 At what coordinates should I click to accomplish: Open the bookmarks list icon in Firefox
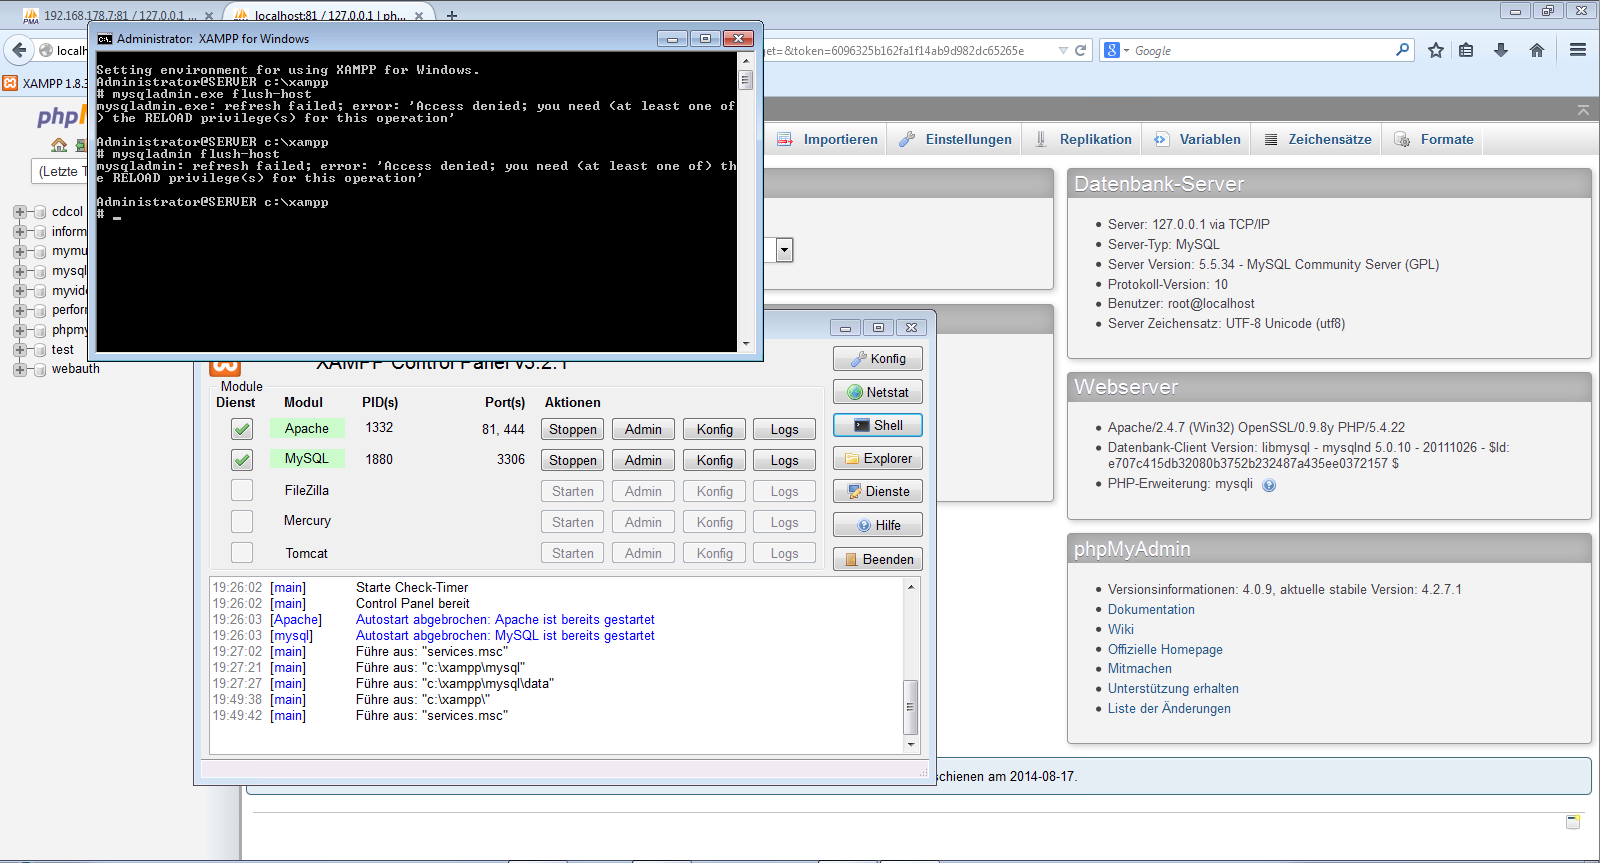click(x=1466, y=50)
